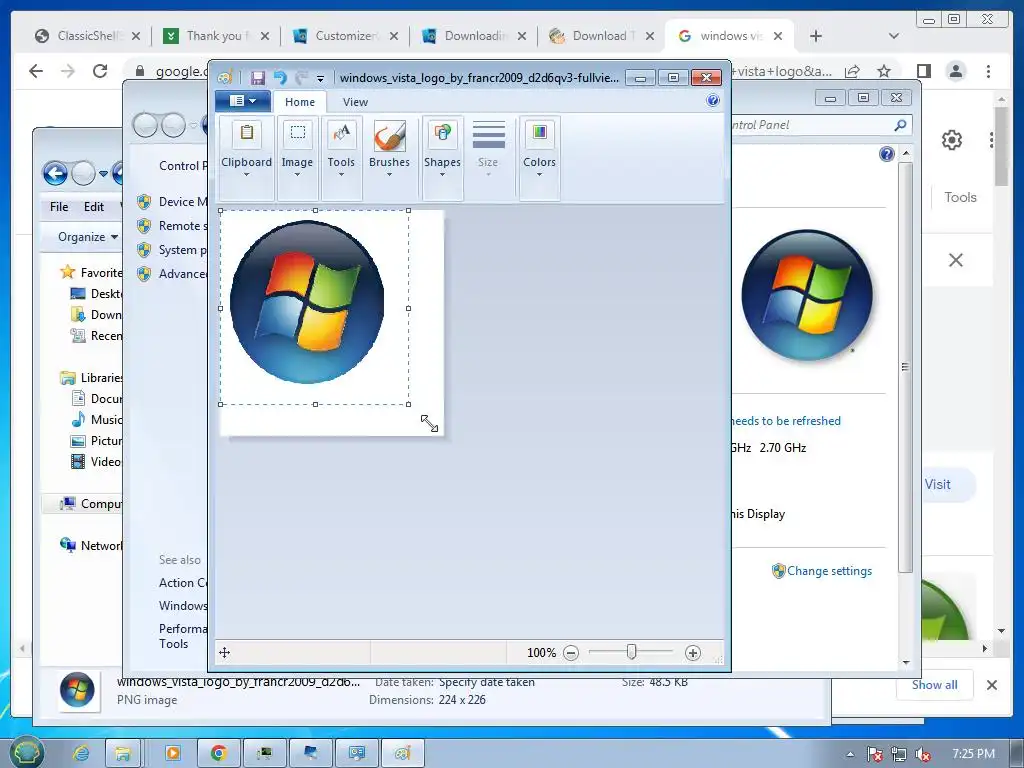The height and width of the screenshot is (768, 1024).
Task: Open Chrome tab search chevron
Action: (894, 36)
